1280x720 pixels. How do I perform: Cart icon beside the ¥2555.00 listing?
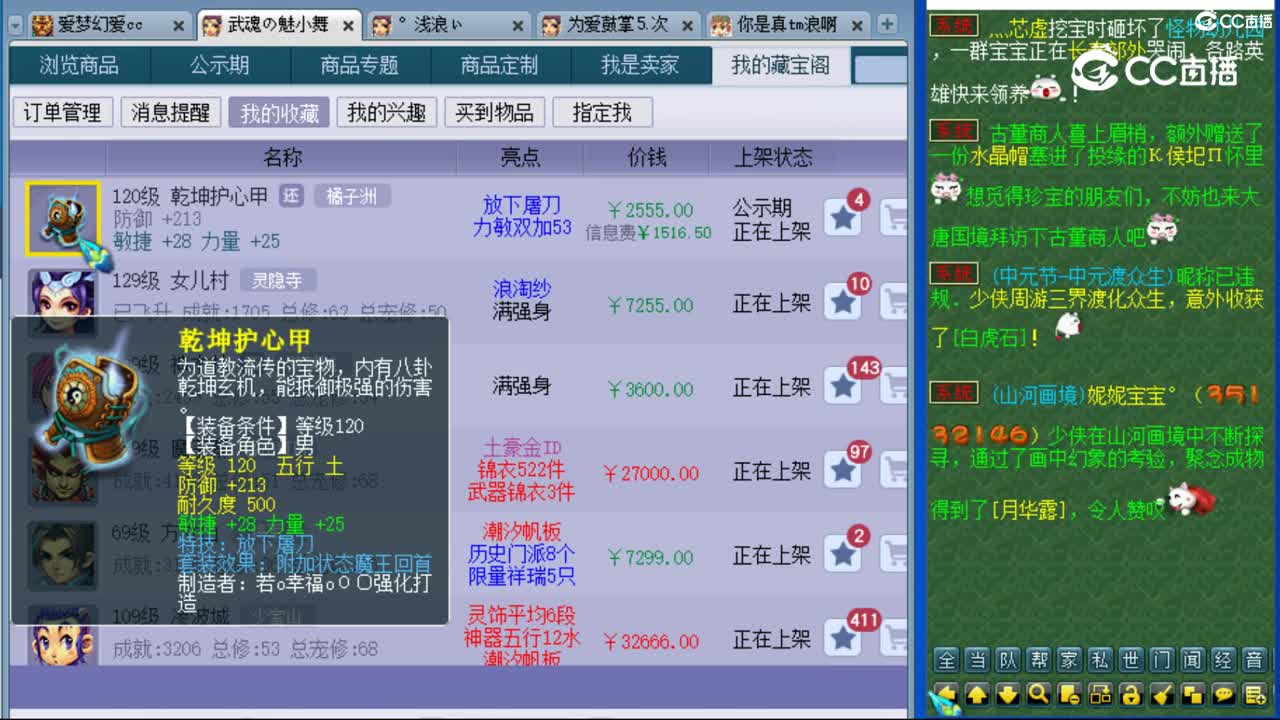[x=894, y=217]
